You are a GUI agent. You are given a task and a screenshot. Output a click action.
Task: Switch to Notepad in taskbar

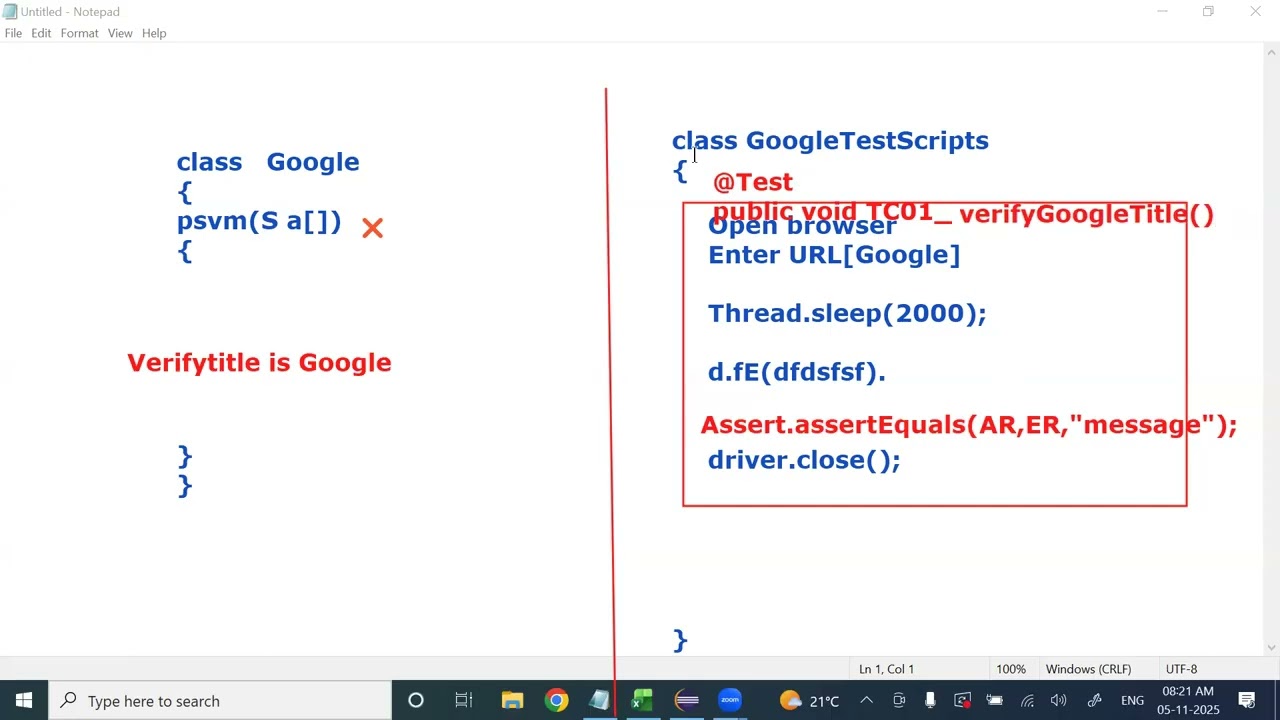[x=599, y=701]
